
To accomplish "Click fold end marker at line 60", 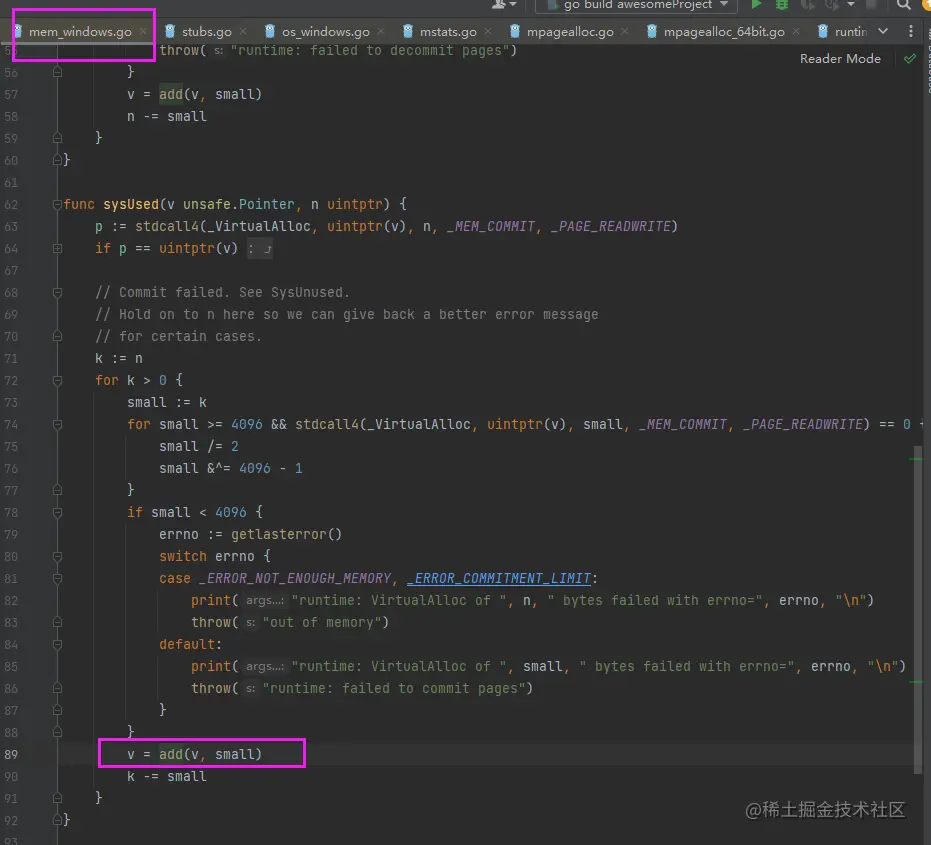I will [57, 160].
